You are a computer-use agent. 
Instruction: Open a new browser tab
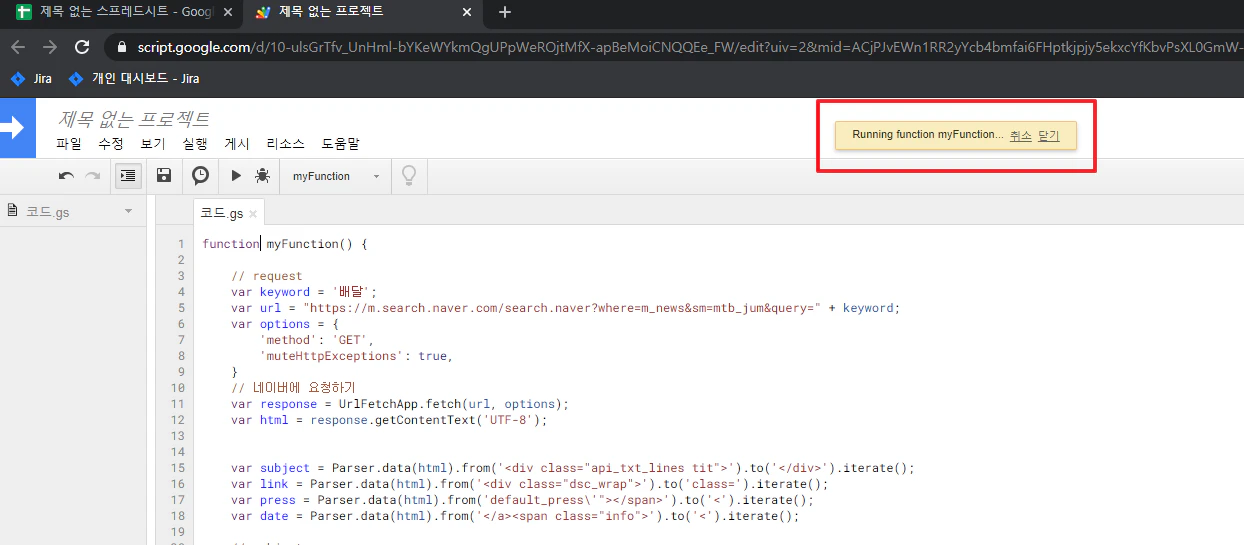tap(505, 12)
